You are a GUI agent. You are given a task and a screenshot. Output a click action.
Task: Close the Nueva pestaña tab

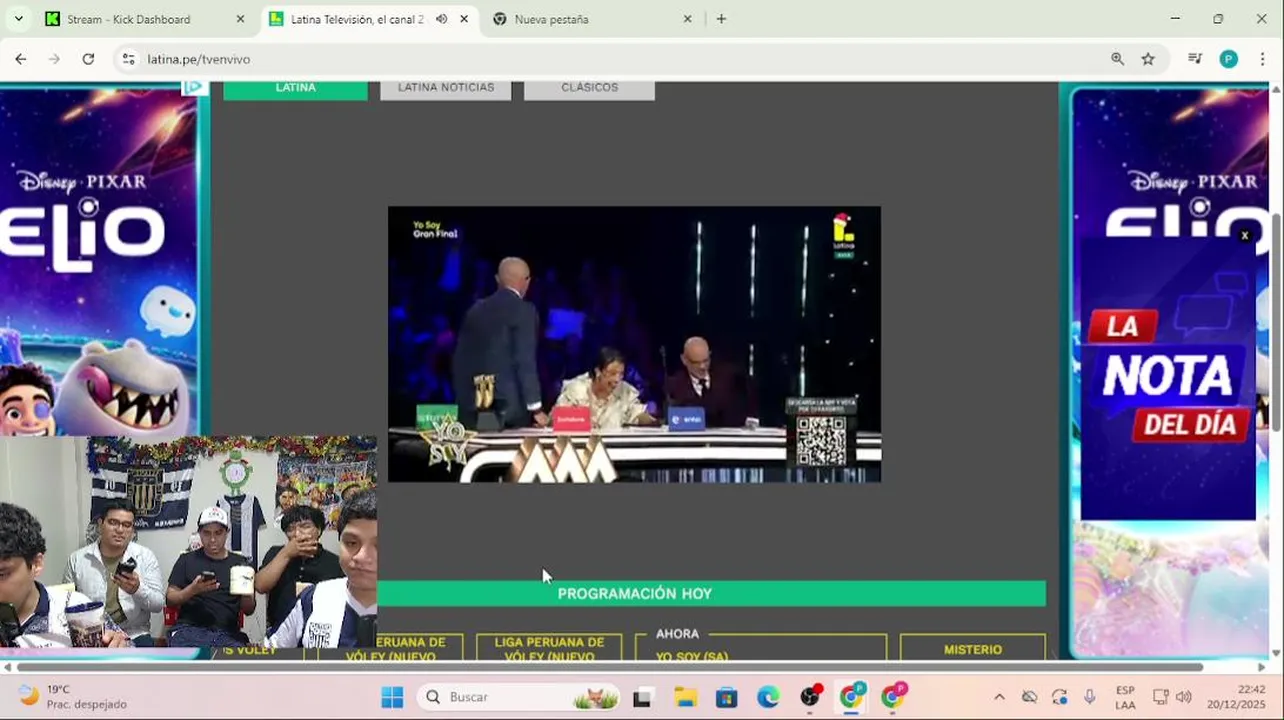point(687,19)
